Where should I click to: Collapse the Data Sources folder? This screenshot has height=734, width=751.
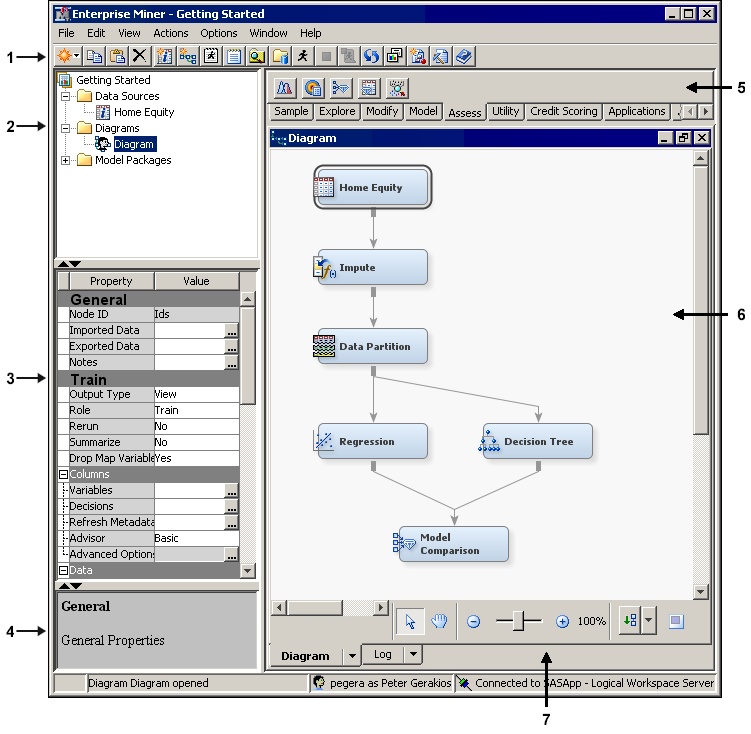point(66,96)
